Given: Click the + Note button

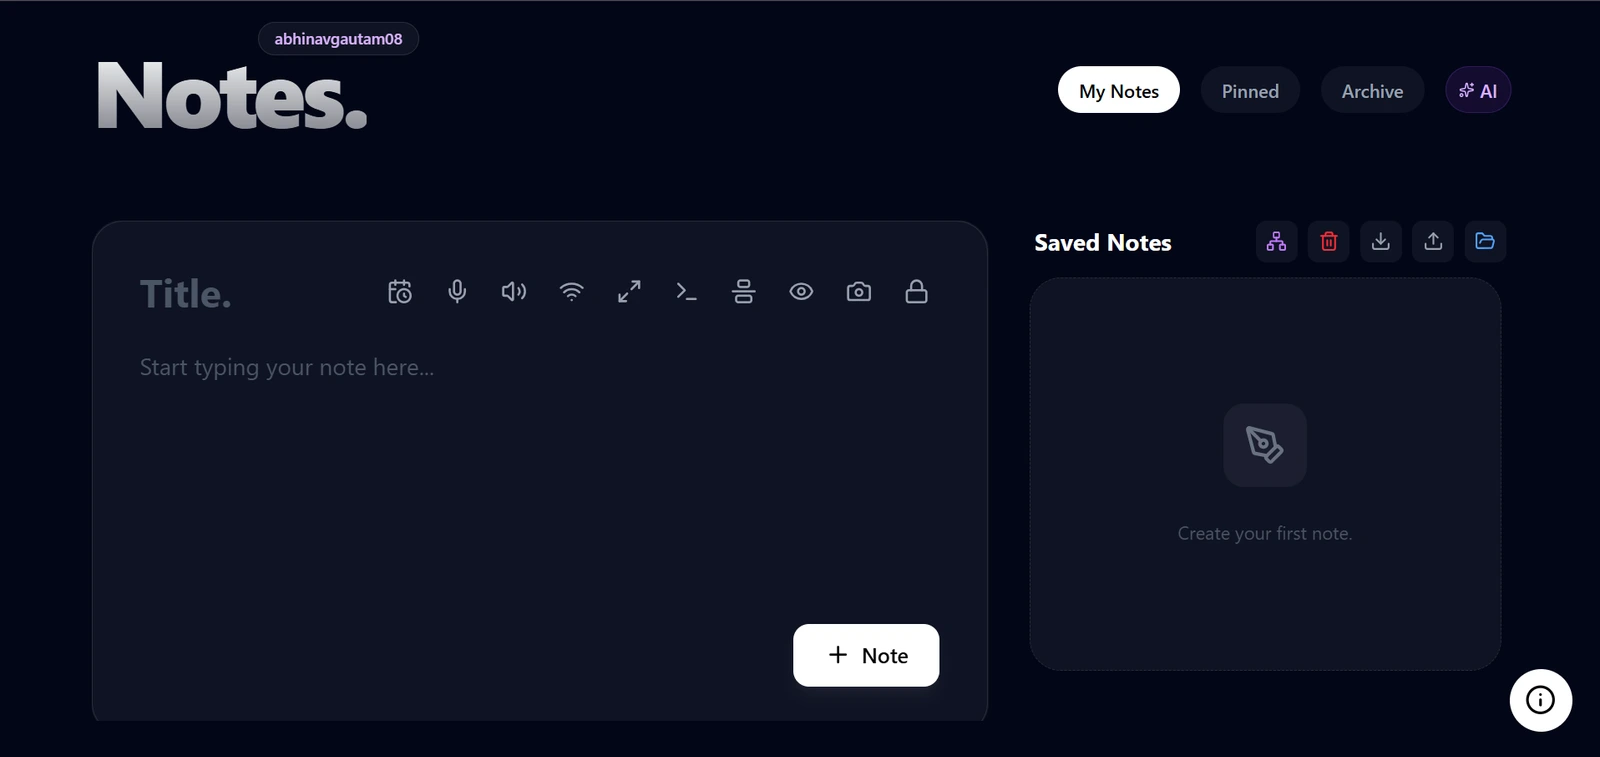Looking at the screenshot, I should point(866,655).
